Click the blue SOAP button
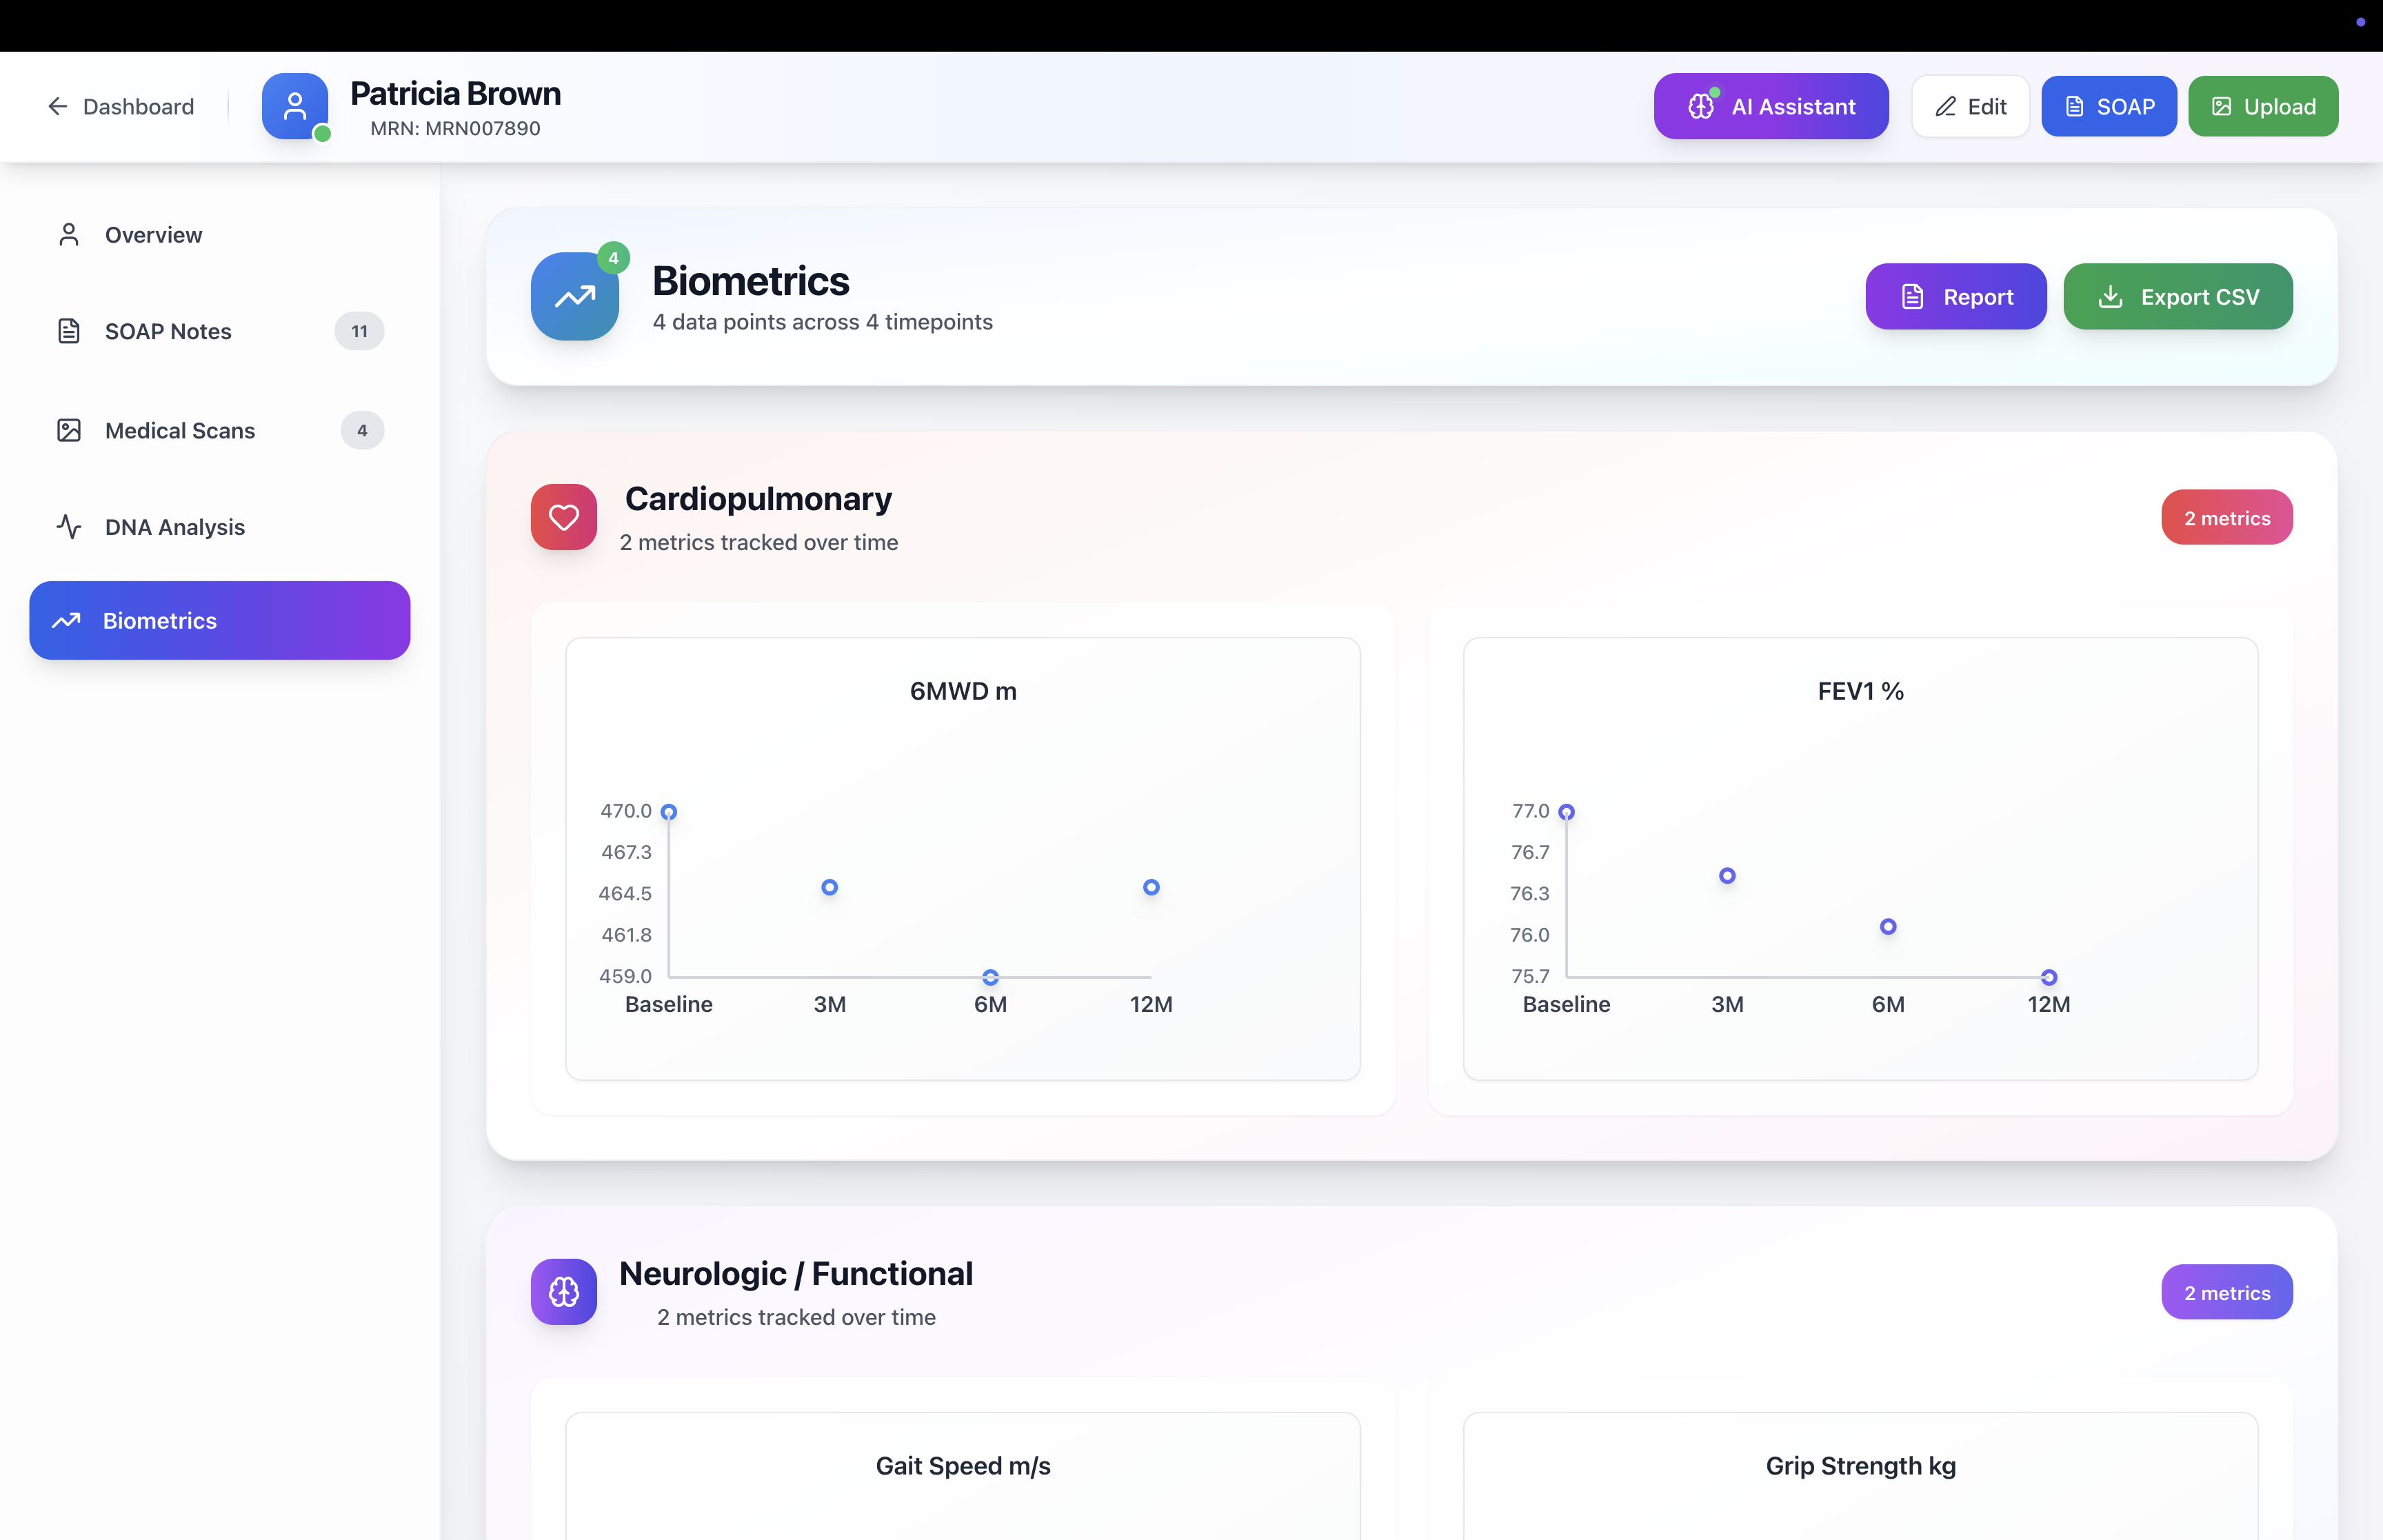The width and height of the screenshot is (2383, 1540). pos(2108,106)
